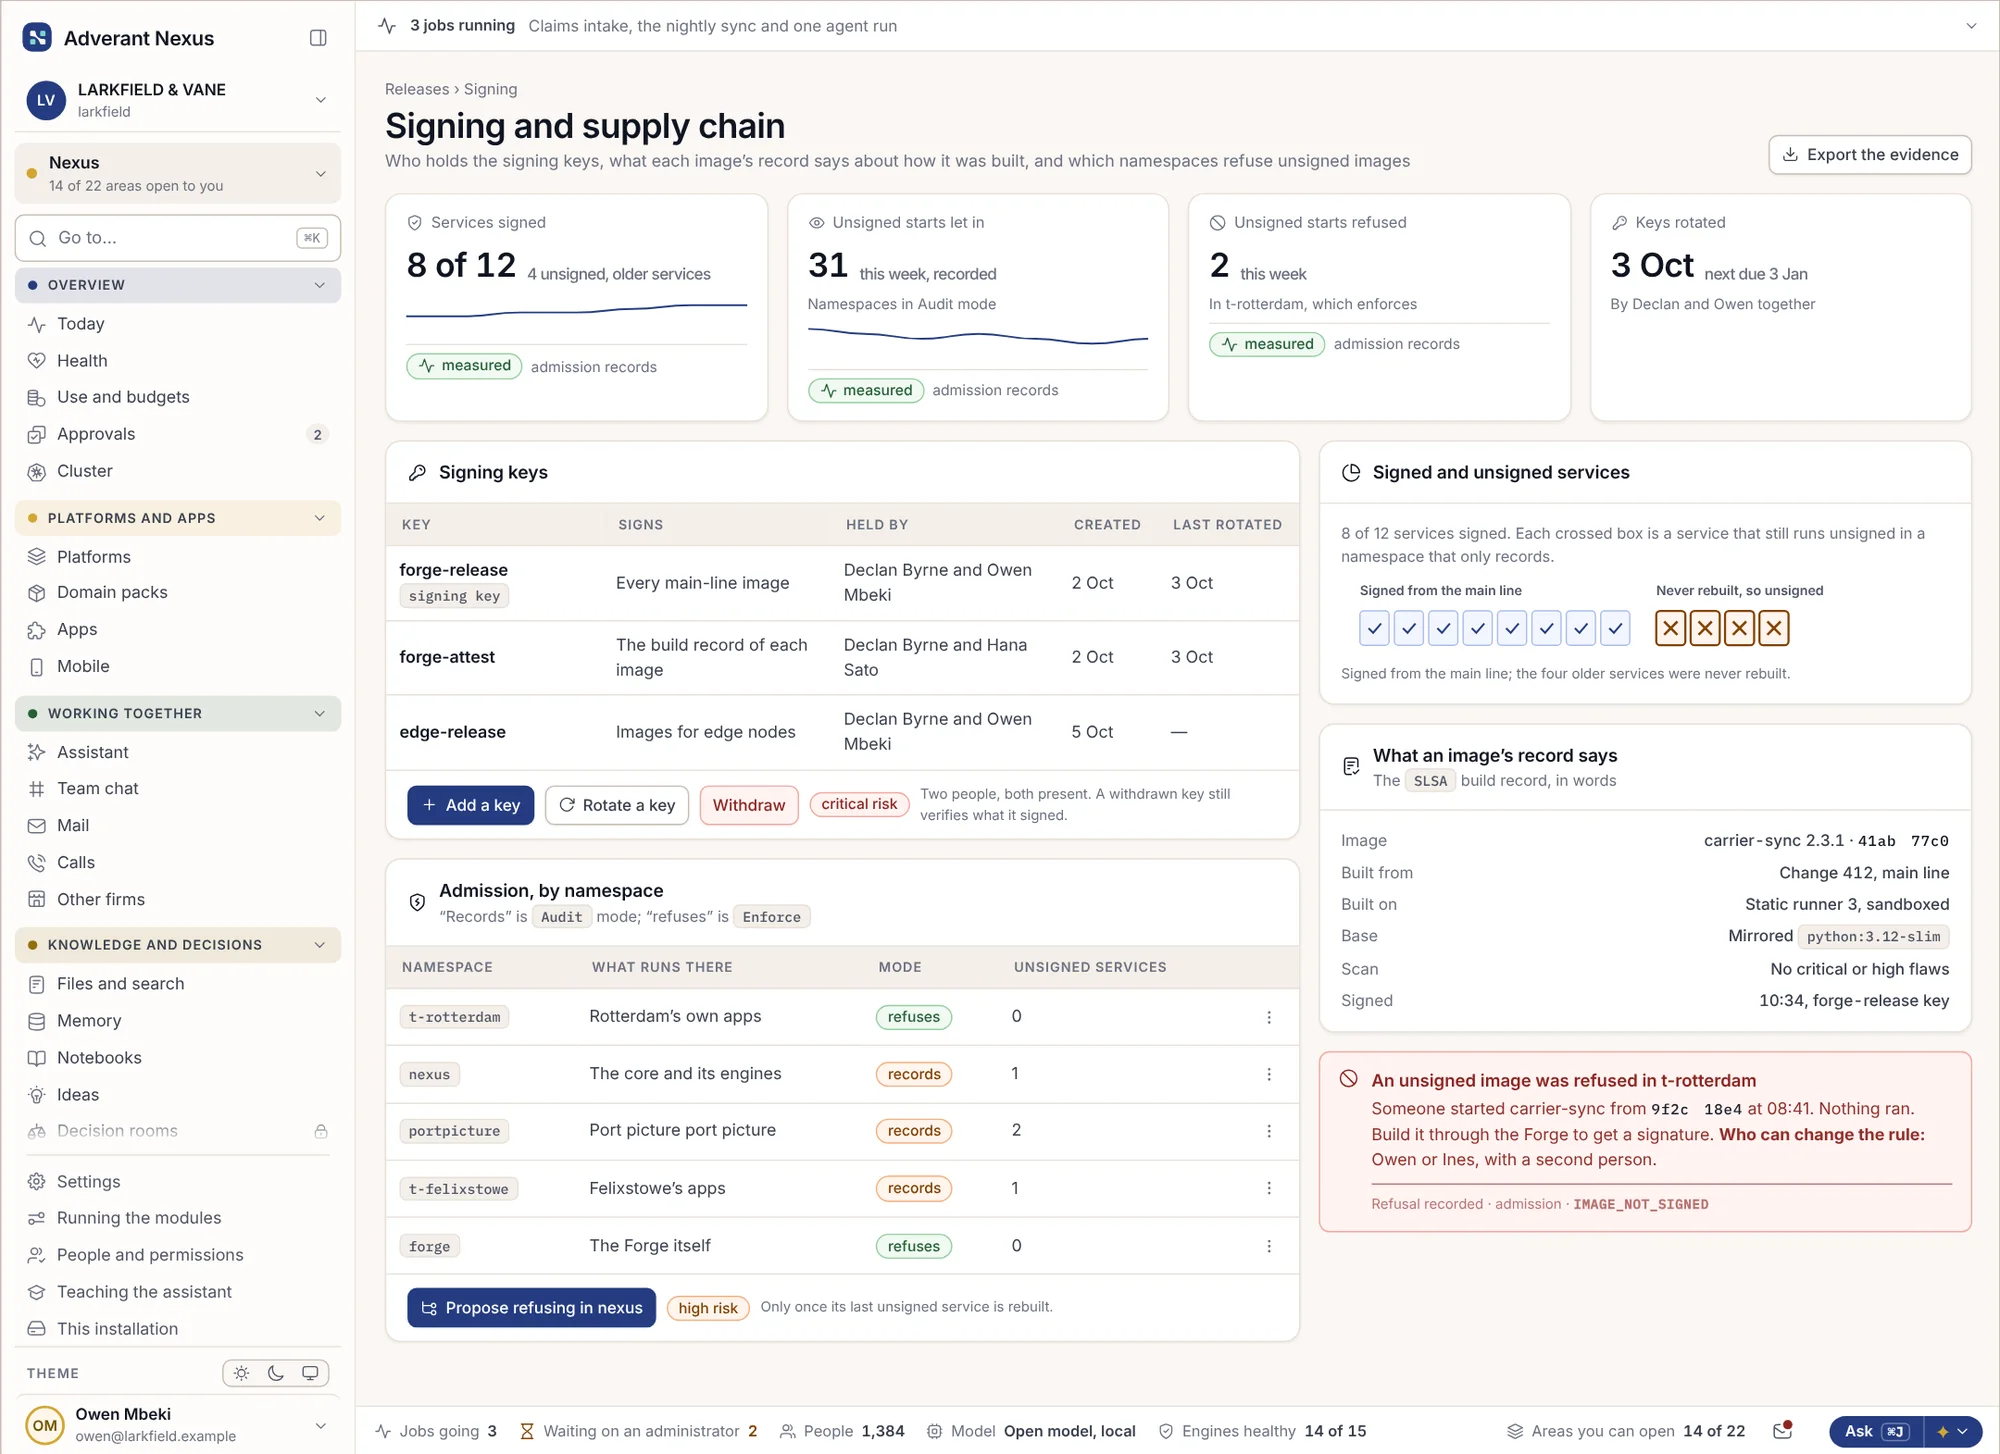Open row menu for portpicture namespace
This screenshot has width=2000, height=1454.
pos(1269,1131)
